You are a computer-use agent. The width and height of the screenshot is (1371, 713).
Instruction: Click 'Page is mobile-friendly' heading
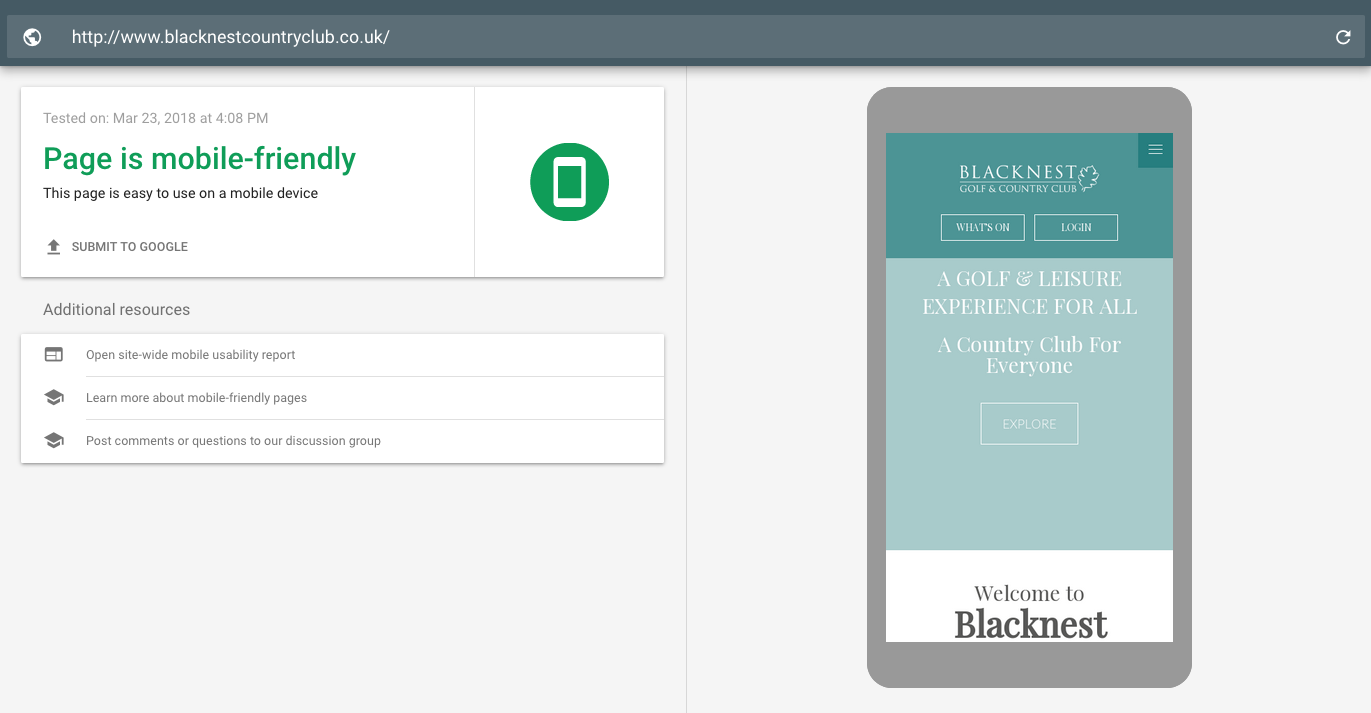pos(199,159)
